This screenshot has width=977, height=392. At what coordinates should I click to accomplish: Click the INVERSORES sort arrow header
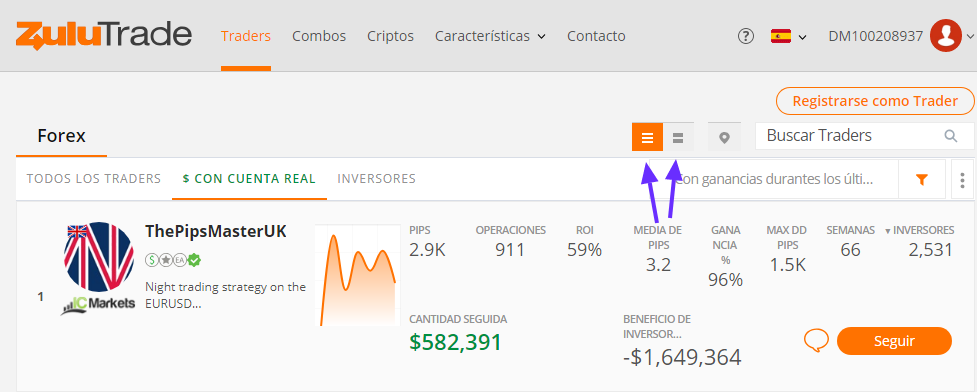click(x=919, y=230)
